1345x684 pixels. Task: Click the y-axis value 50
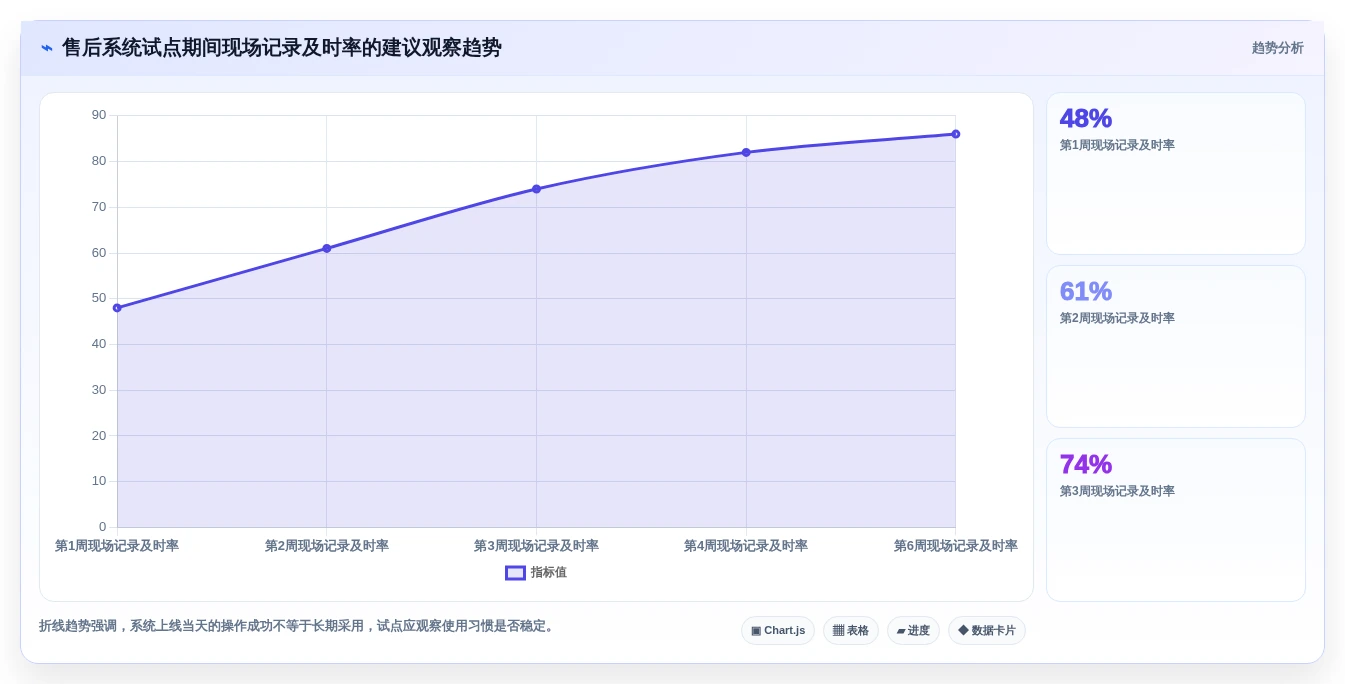[x=99, y=298]
